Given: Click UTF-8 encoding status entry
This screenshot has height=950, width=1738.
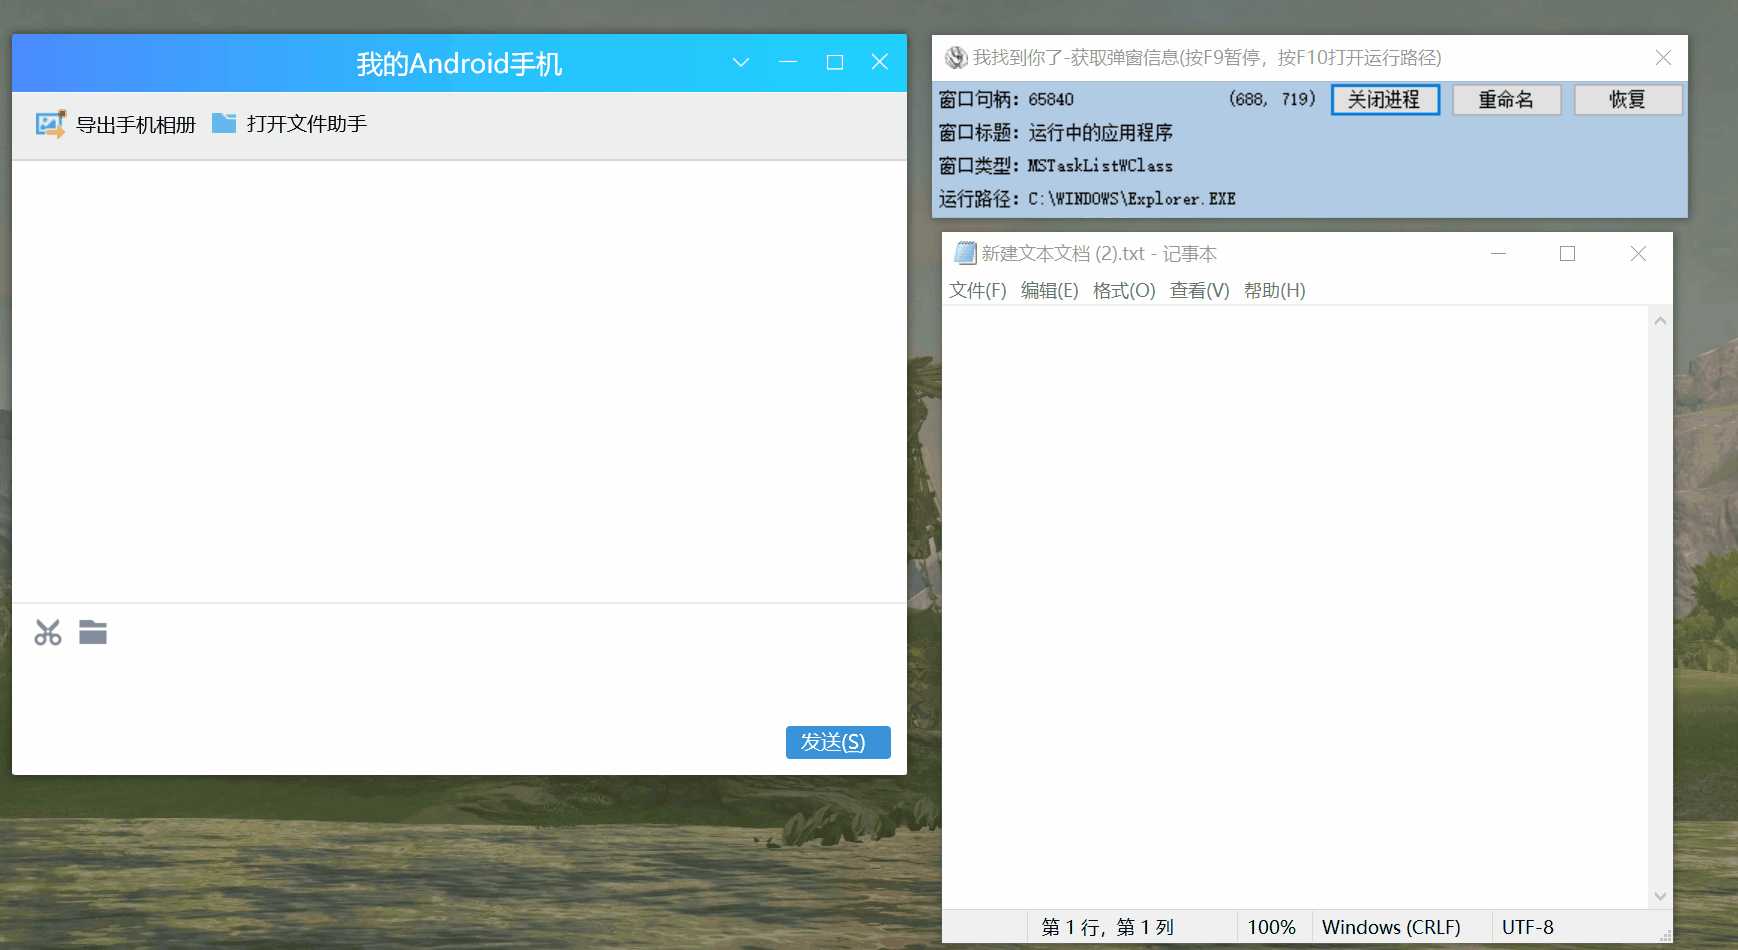Looking at the screenshot, I should point(1528,928).
